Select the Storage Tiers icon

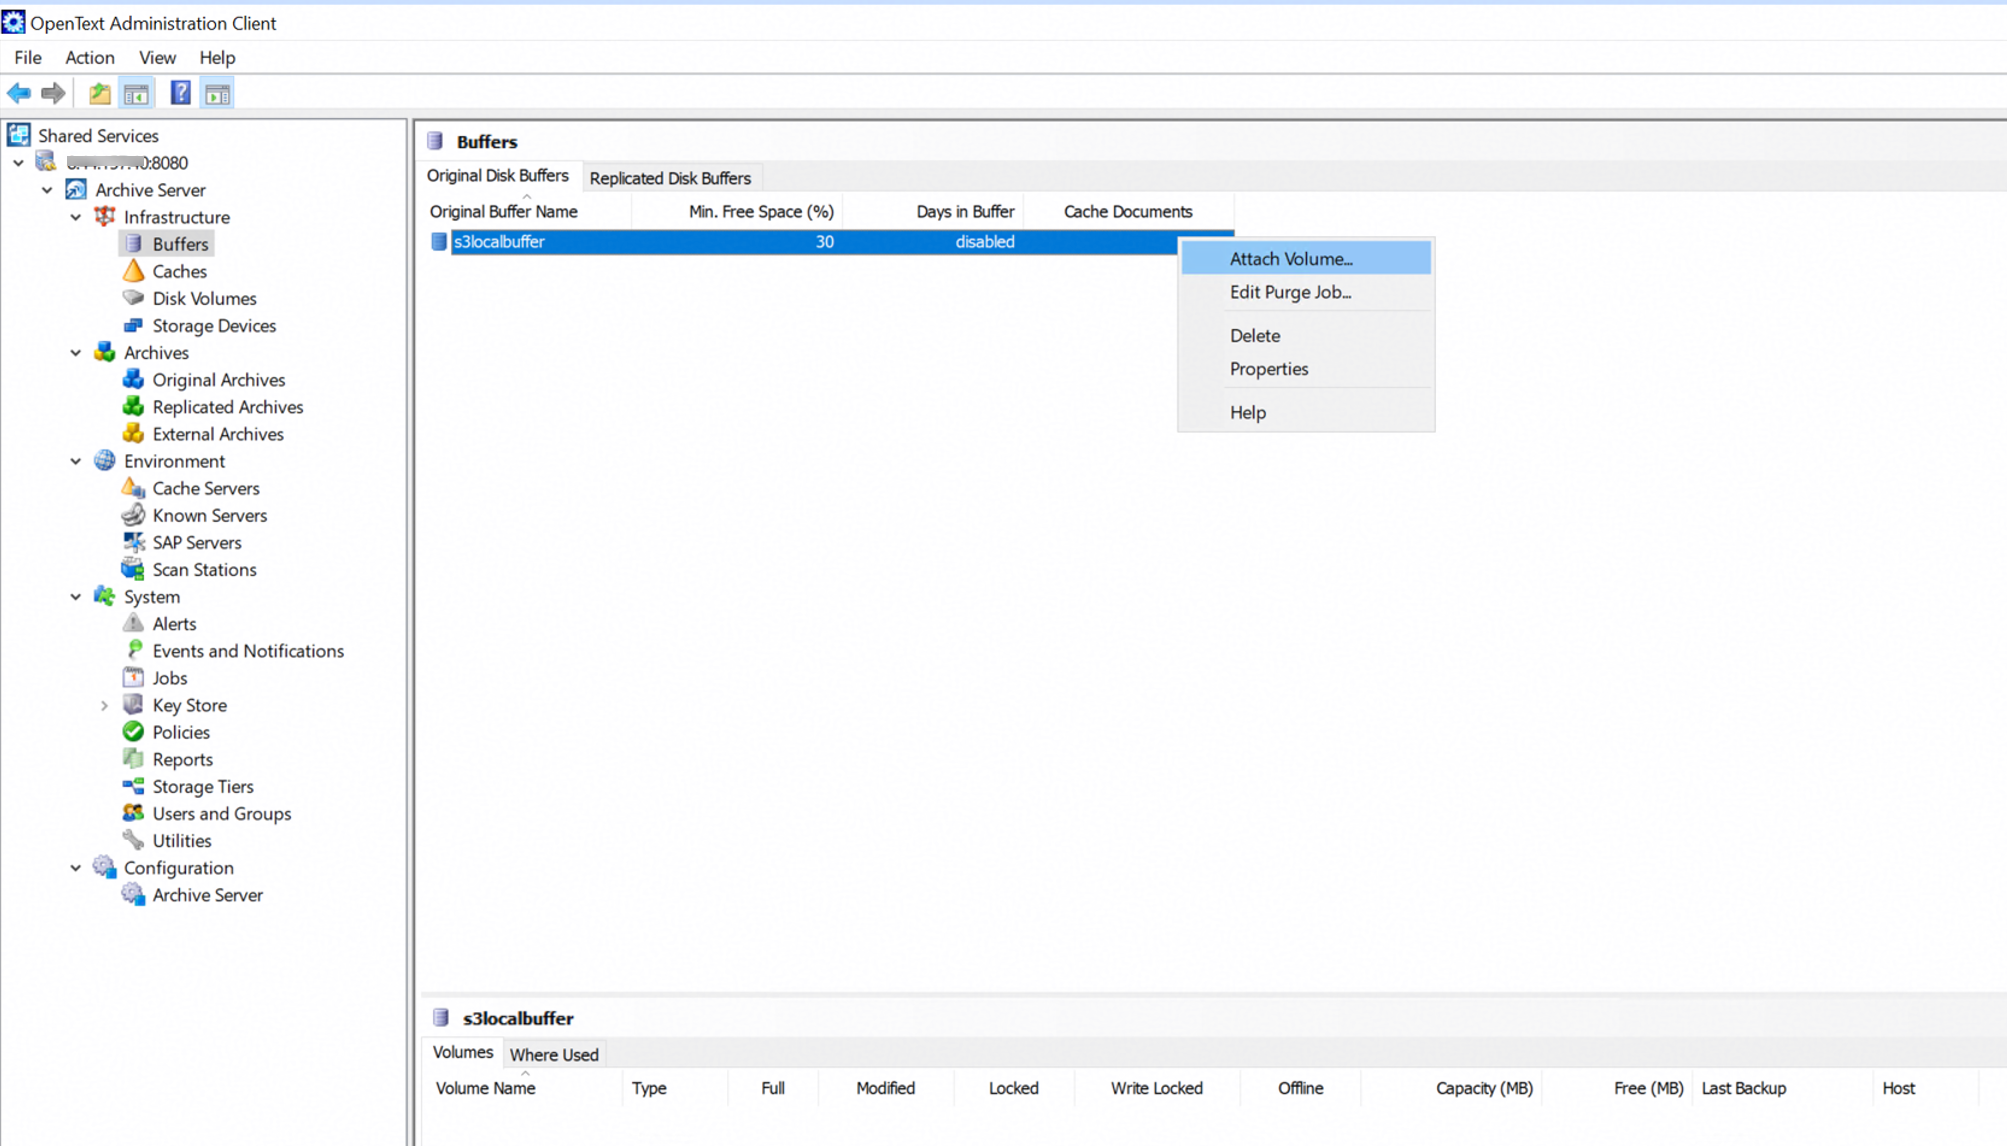pos(133,786)
